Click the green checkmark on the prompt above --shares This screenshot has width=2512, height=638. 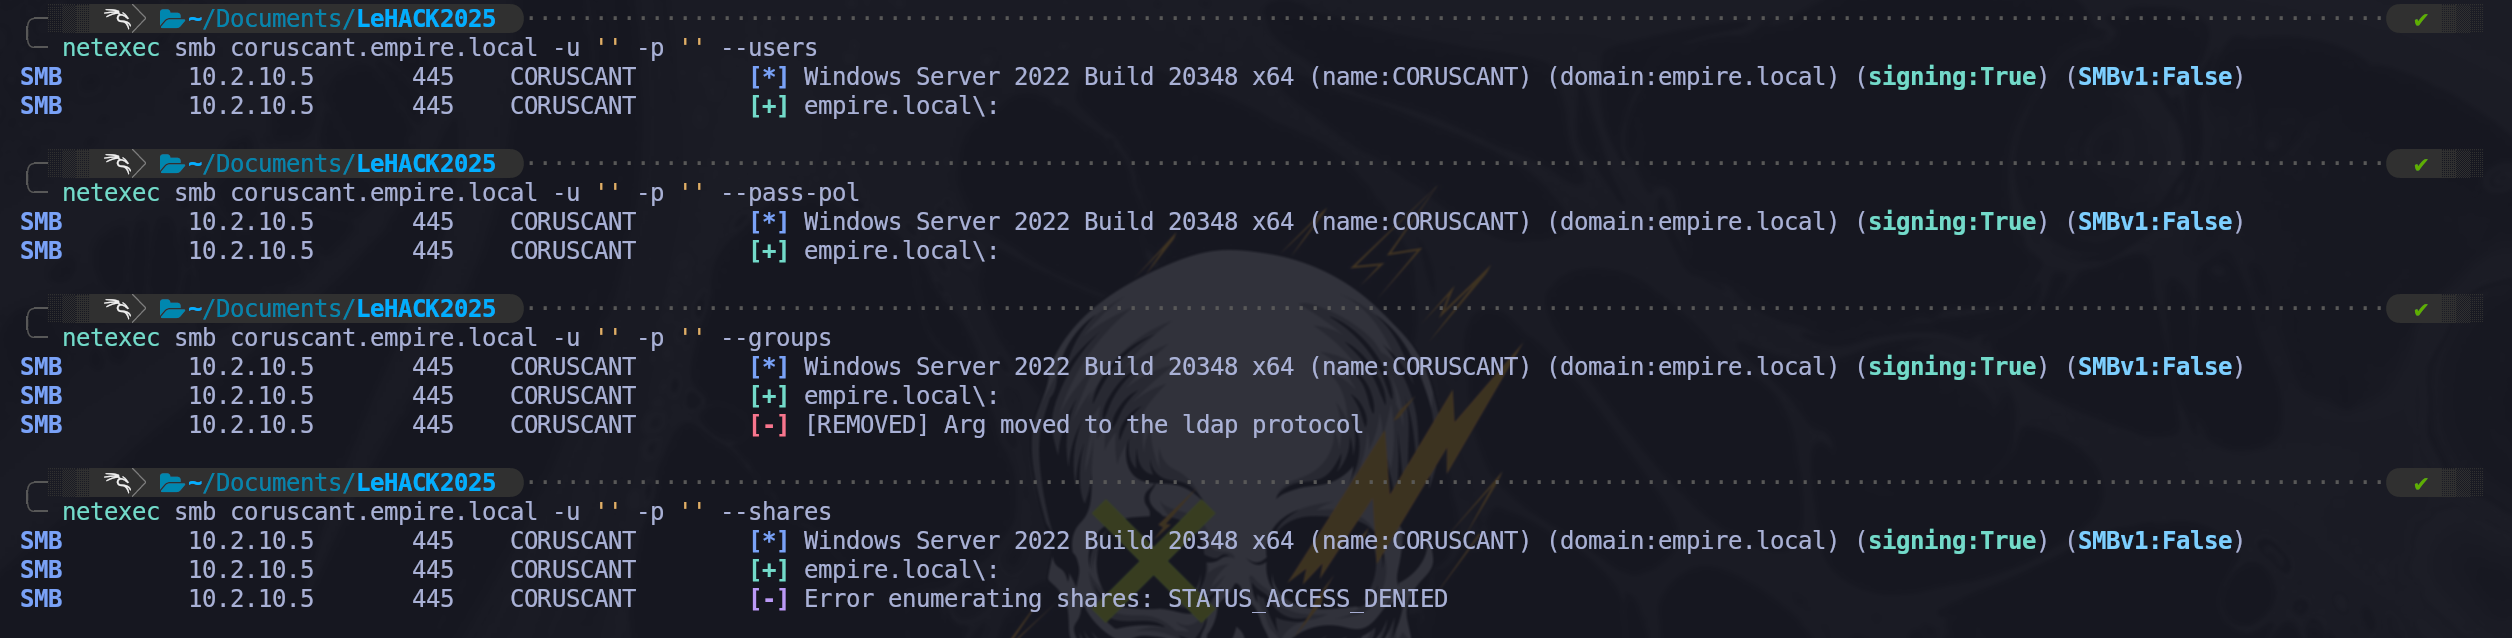point(2420,484)
